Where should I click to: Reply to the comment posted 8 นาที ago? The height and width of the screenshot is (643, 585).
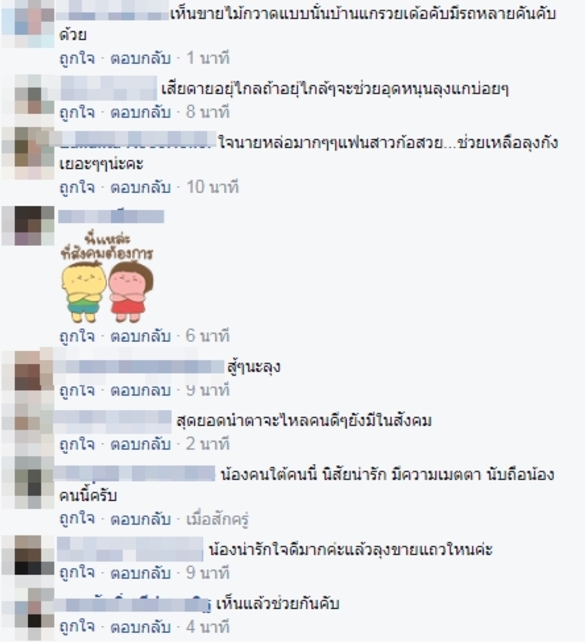pos(141,112)
